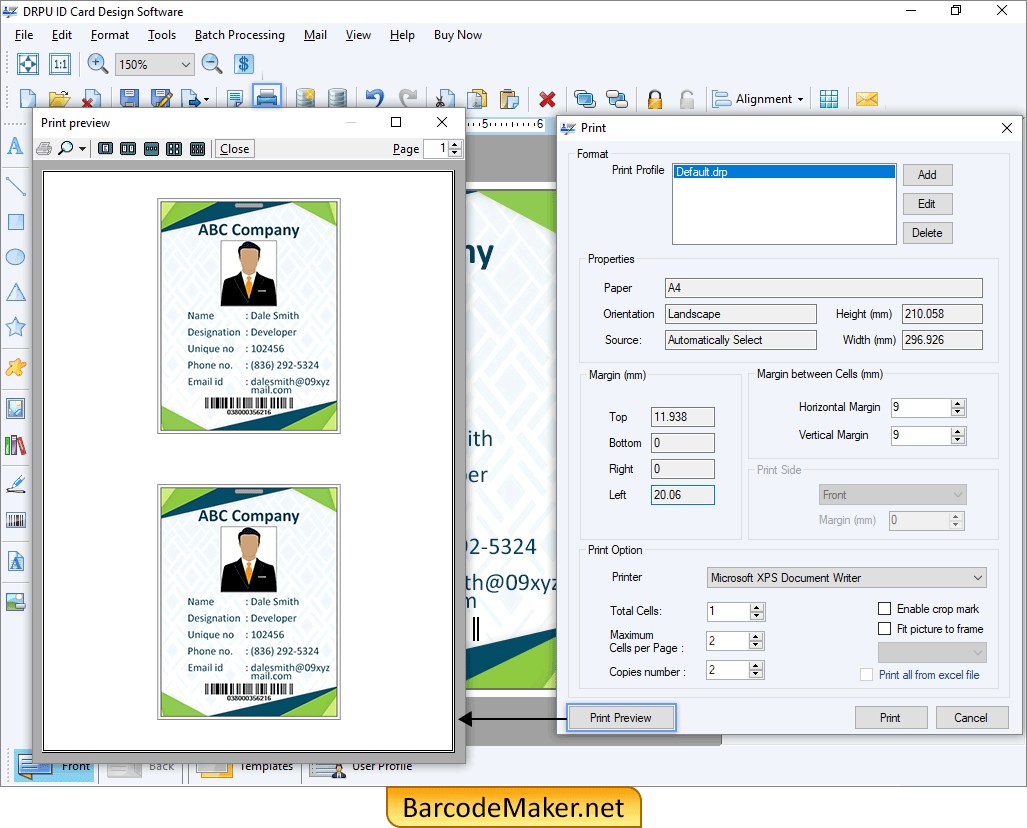Select the Star shape tool
Screen dimensions: 1027x828
16,326
